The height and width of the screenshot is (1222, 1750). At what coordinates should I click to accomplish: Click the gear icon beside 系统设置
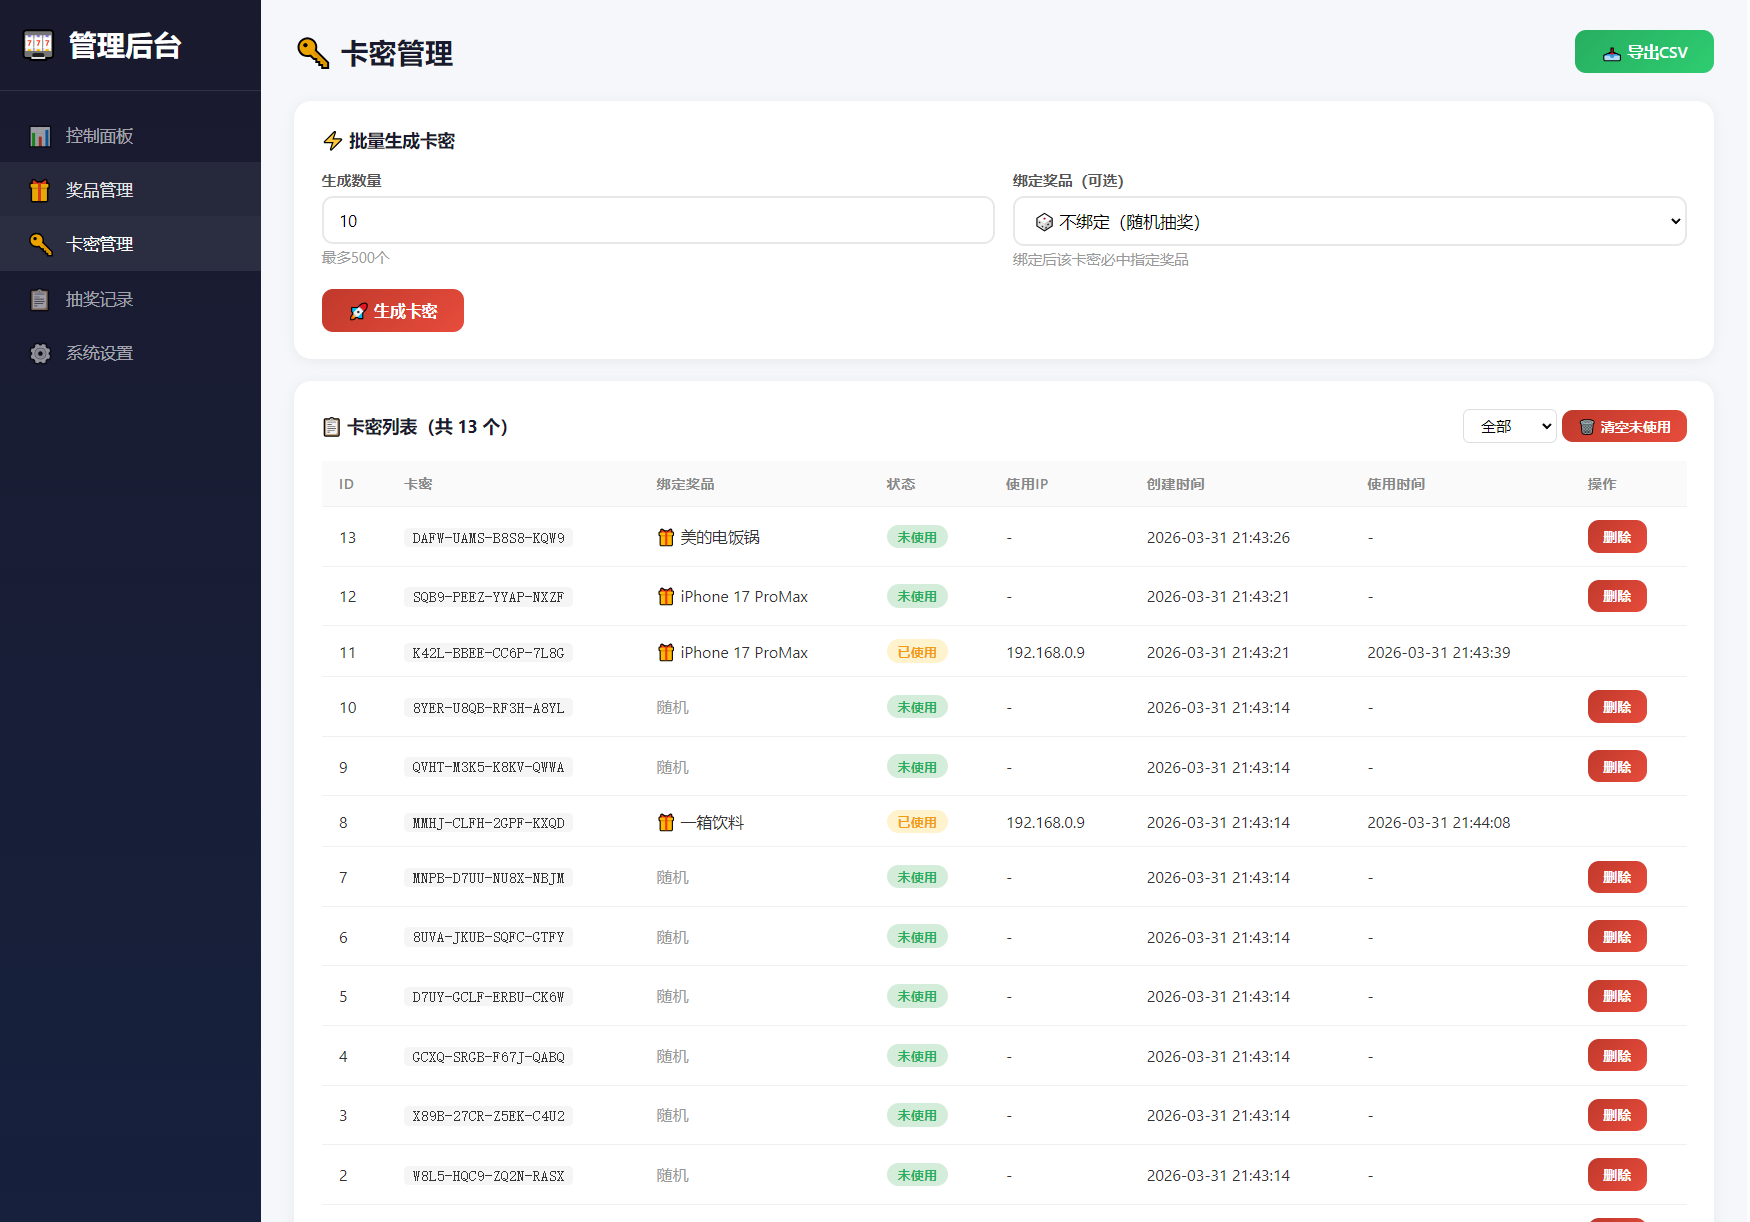click(39, 353)
